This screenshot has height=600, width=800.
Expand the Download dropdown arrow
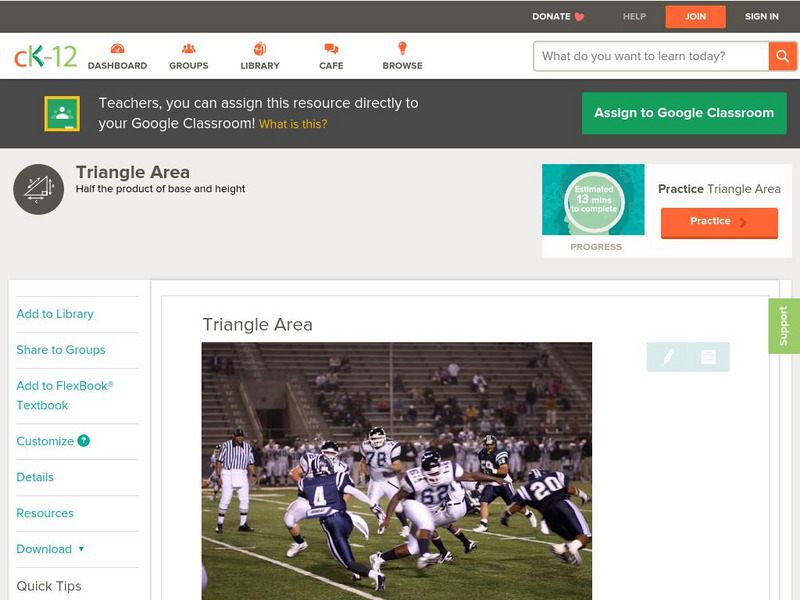click(x=81, y=549)
